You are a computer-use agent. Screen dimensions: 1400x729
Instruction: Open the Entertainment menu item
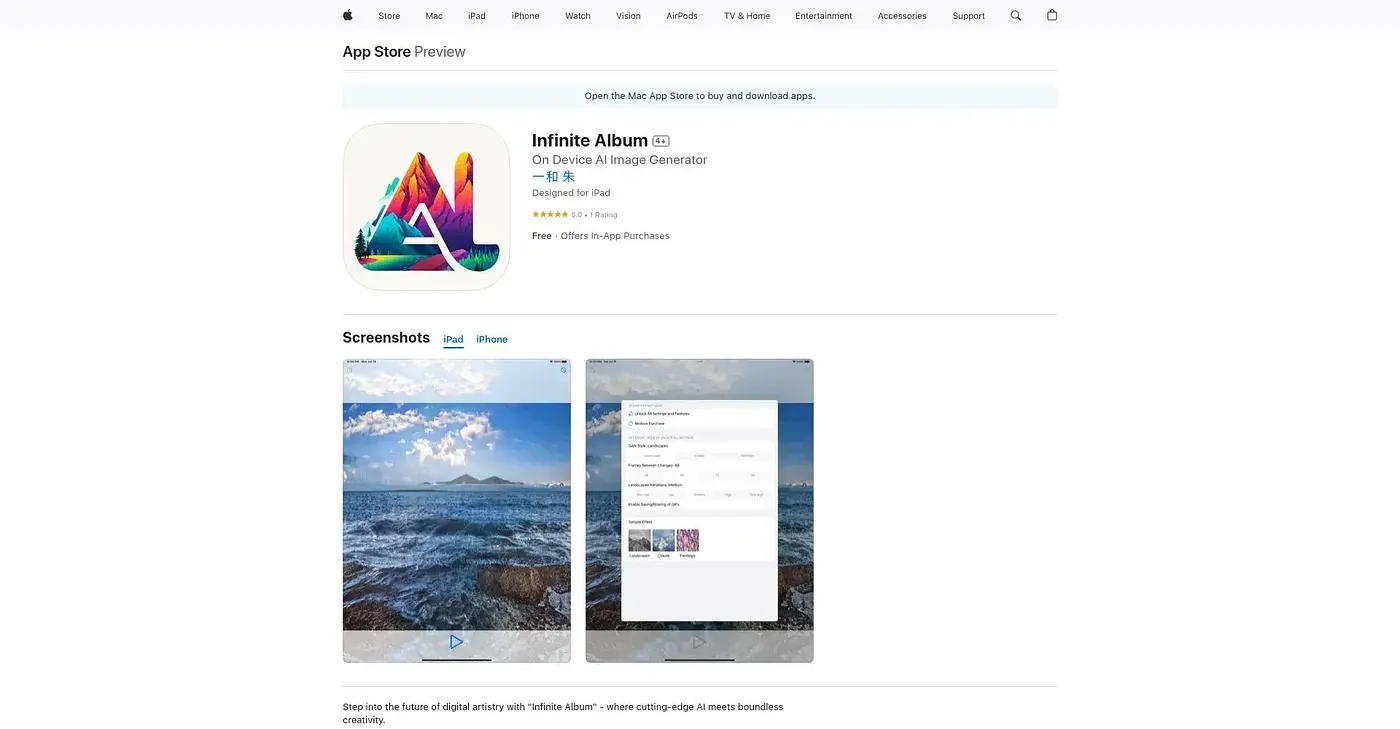[x=824, y=16]
